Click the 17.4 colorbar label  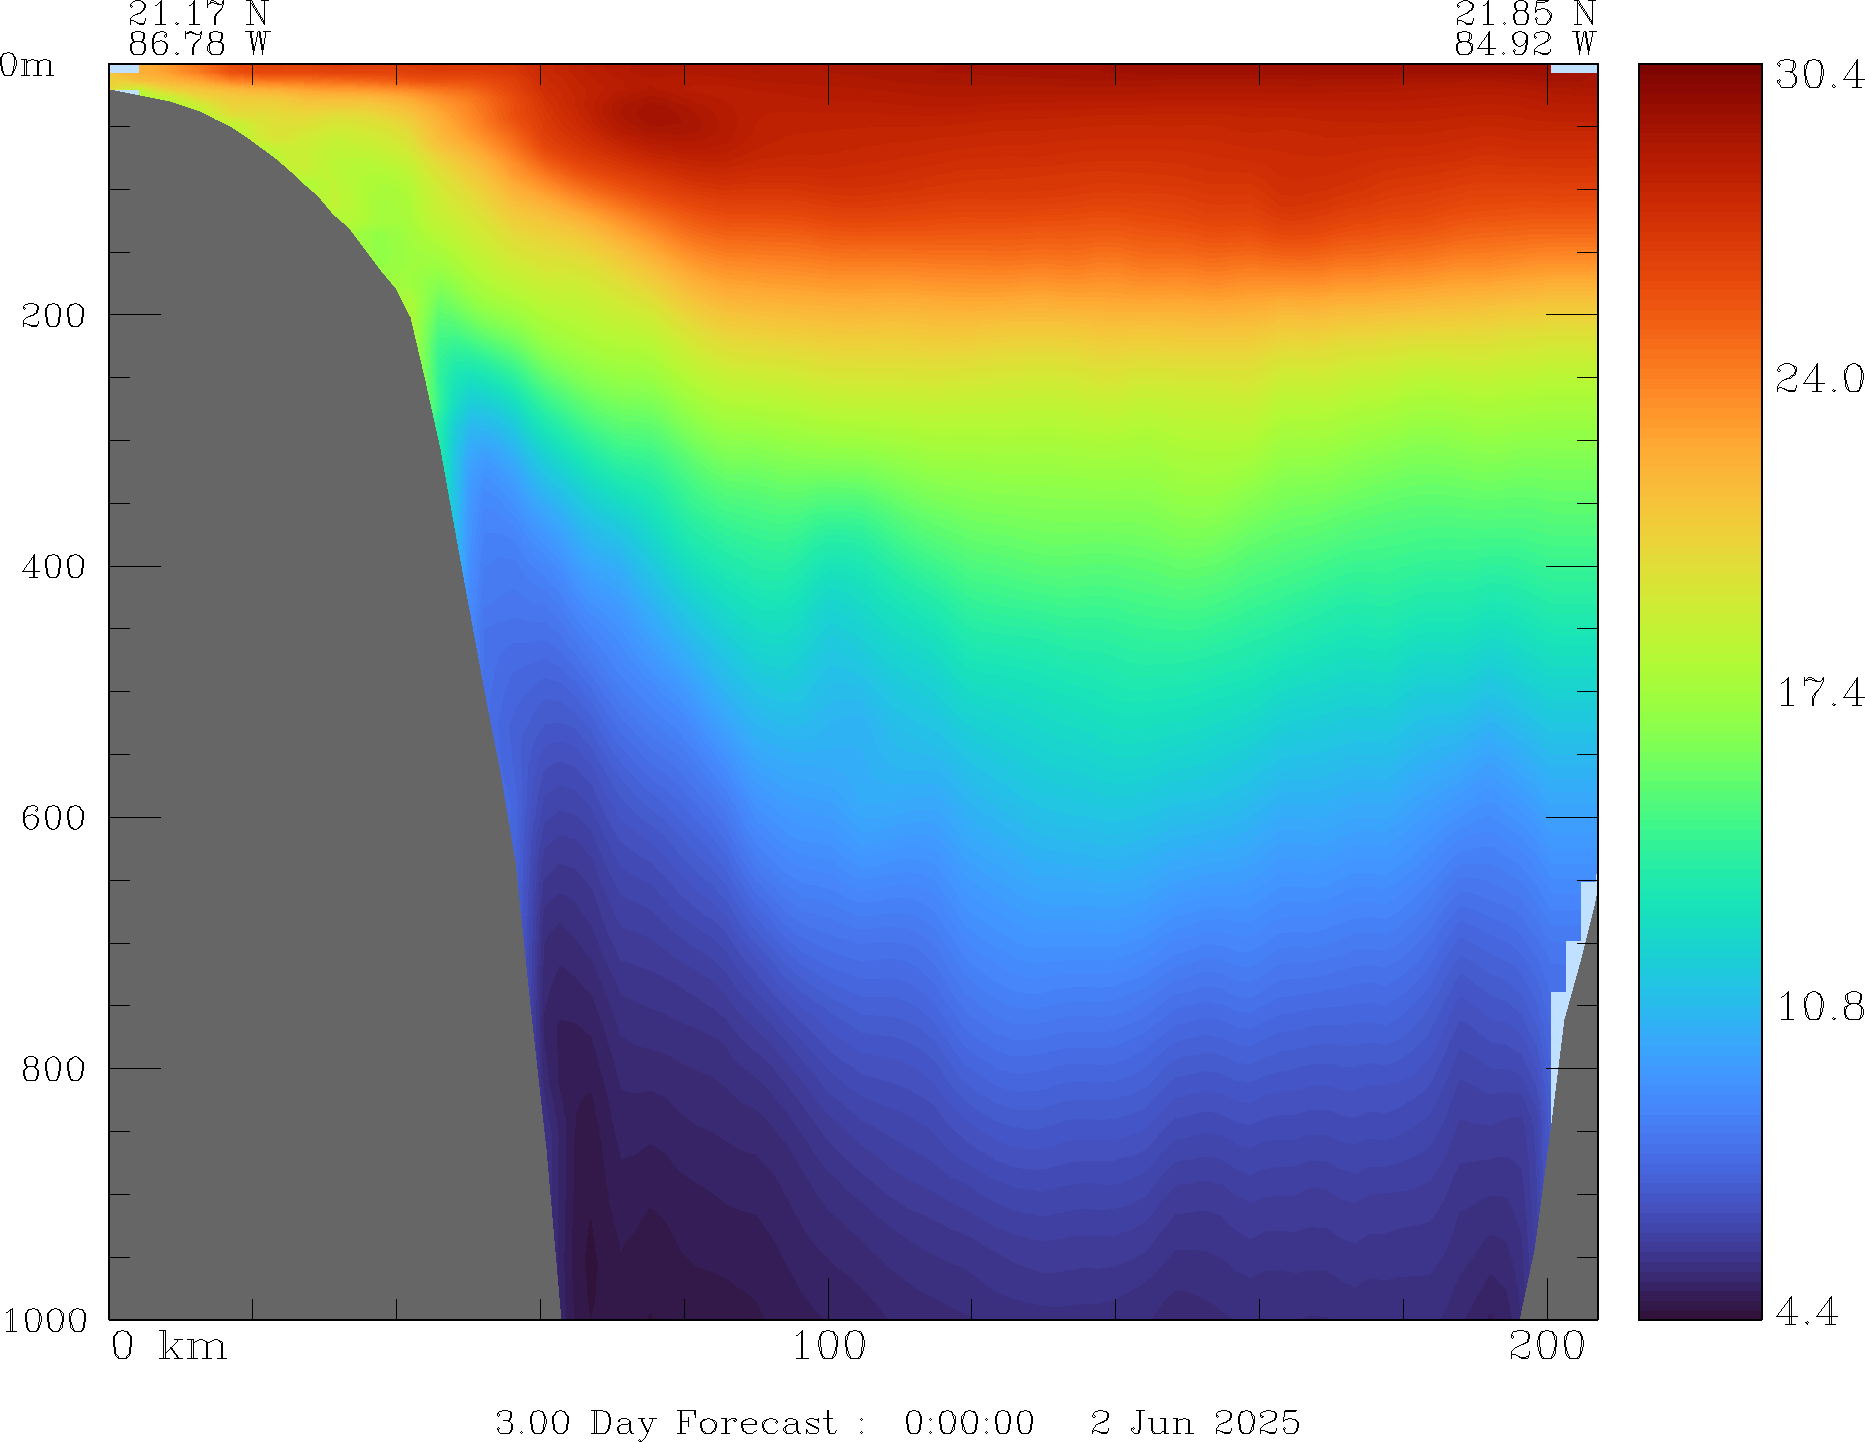coord(1819,693)
